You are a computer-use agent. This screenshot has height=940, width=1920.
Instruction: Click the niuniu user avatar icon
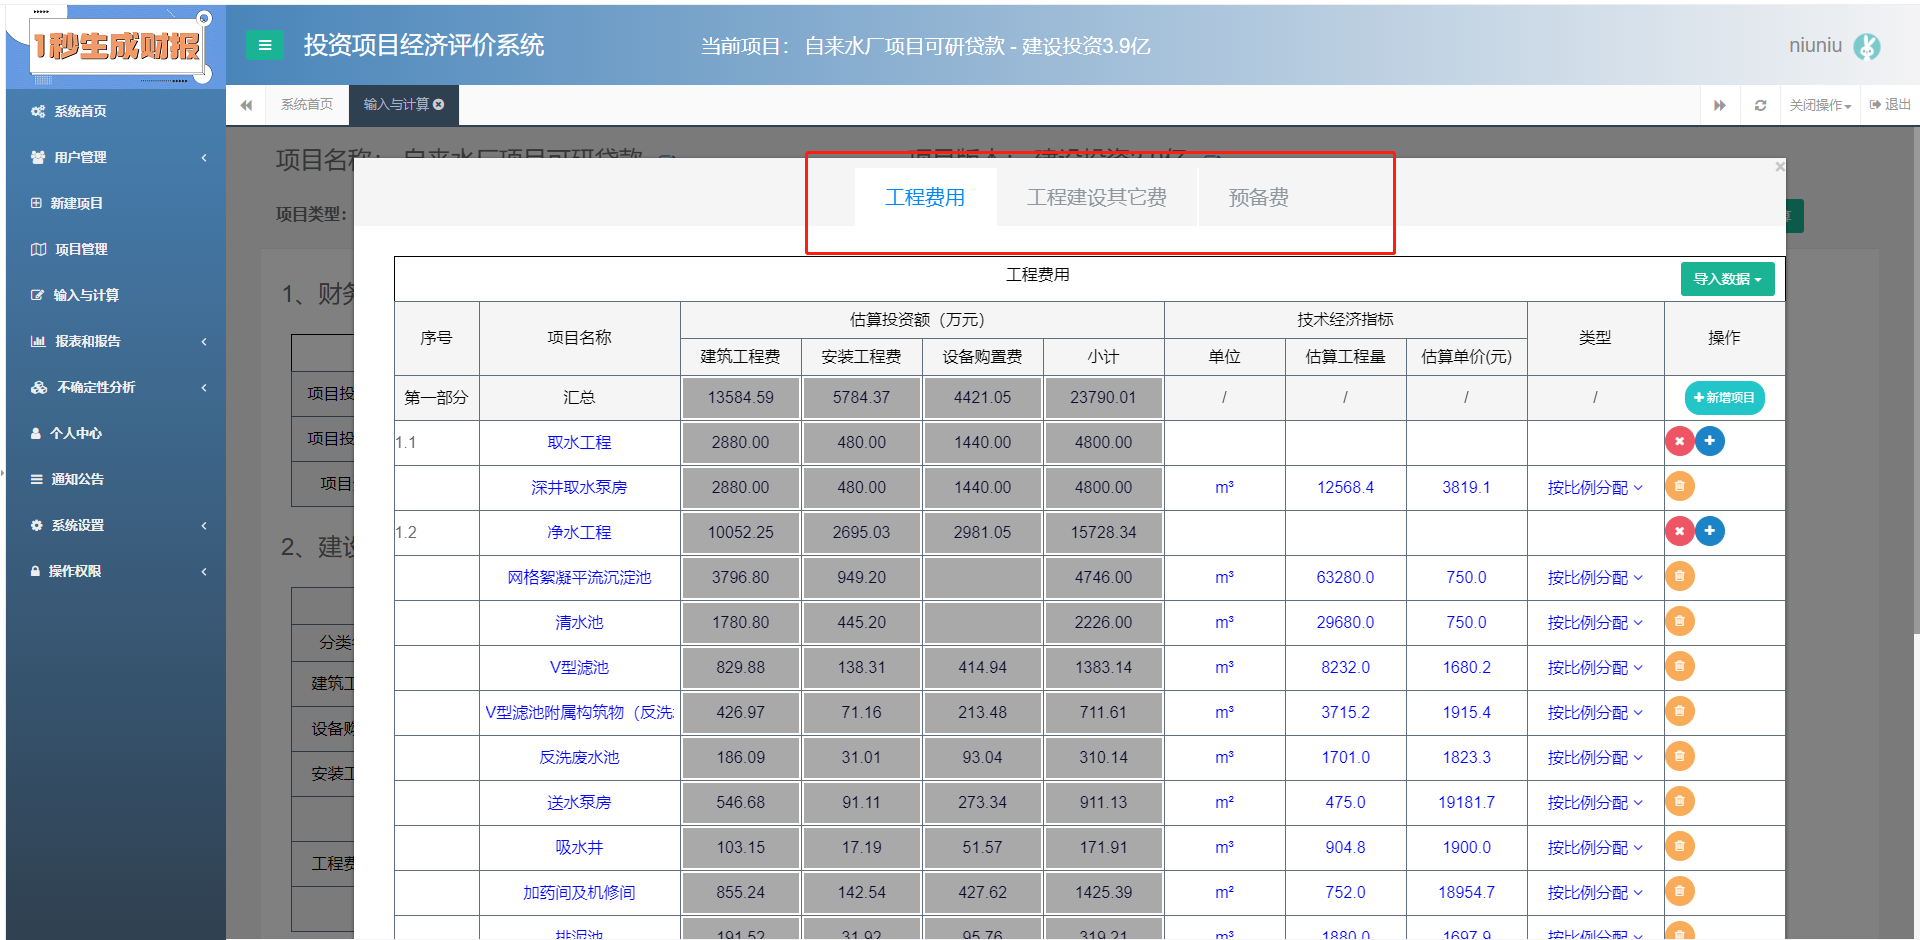point(1868,46)
